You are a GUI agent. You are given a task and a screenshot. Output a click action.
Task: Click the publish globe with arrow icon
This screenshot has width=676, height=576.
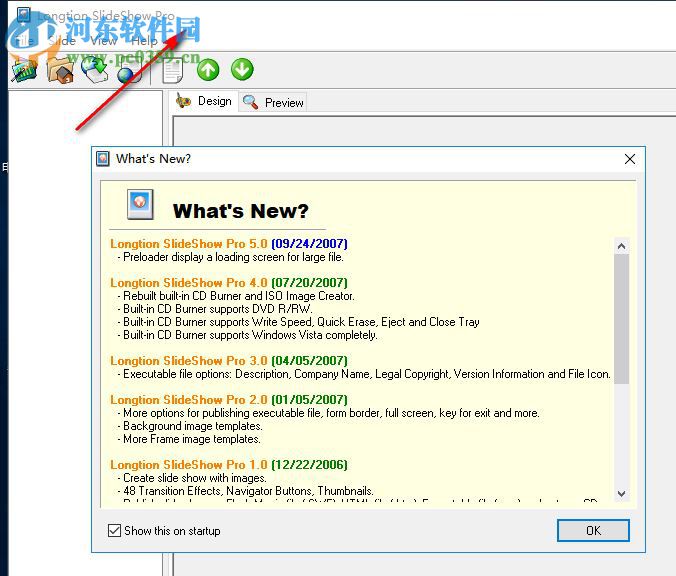coord(94,70)
